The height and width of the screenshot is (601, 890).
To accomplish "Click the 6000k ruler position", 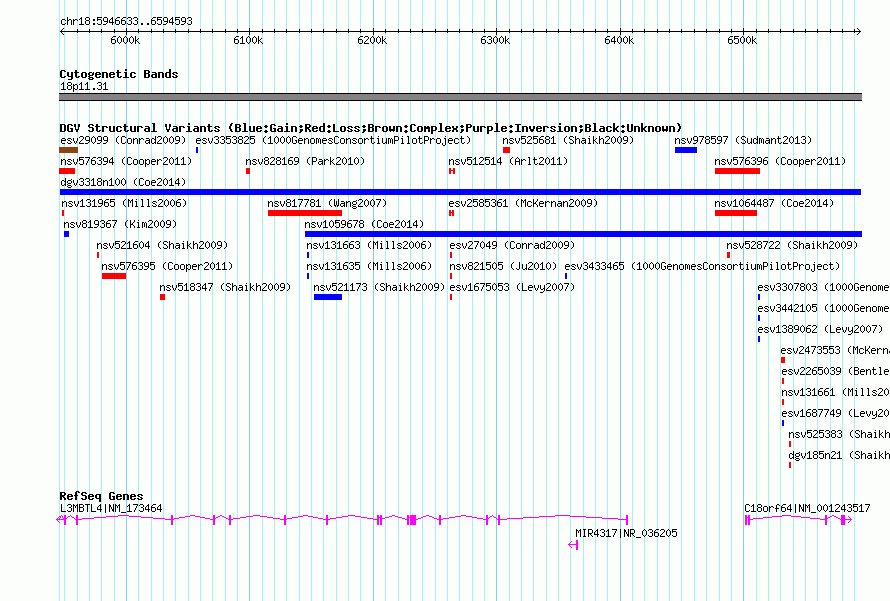I will pos(125,40).
